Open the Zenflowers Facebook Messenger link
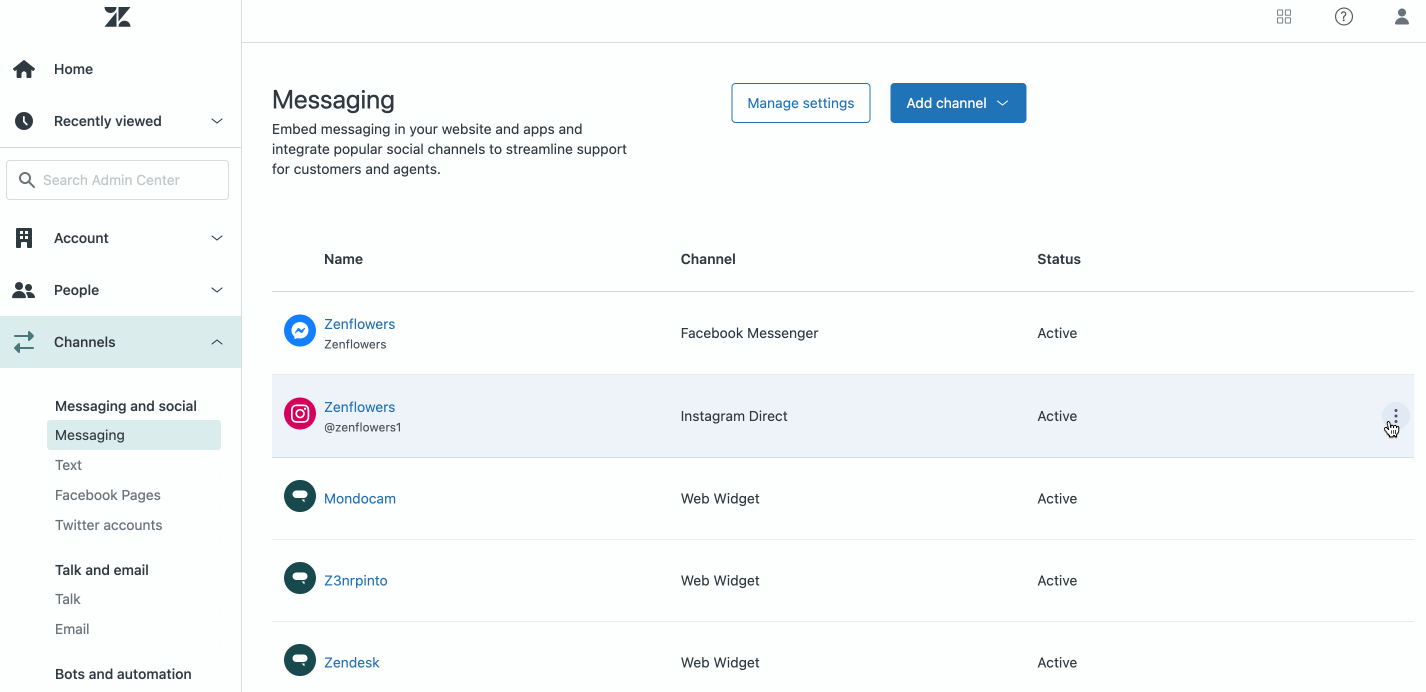1426x692 pixels. (359, 324)
